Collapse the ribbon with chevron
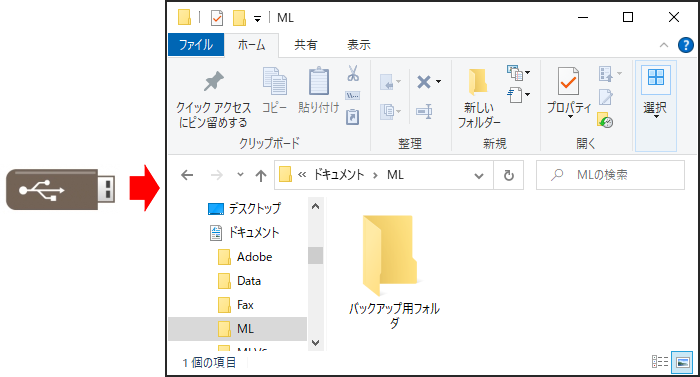 pyautogui.click(x=664, y=45)
